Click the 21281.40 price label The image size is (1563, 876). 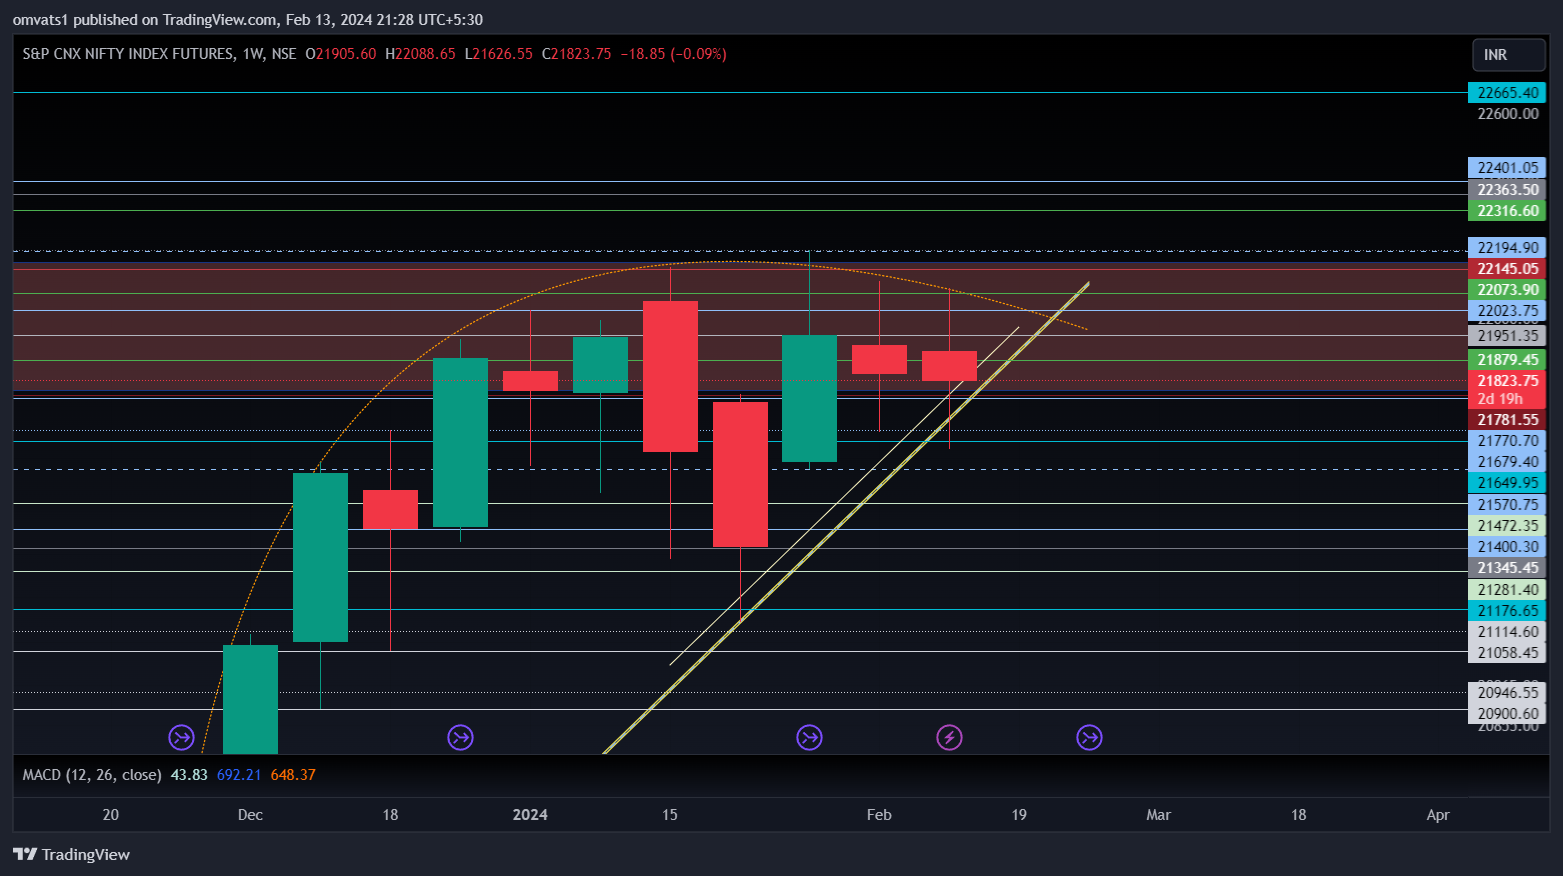(1507, 590)
